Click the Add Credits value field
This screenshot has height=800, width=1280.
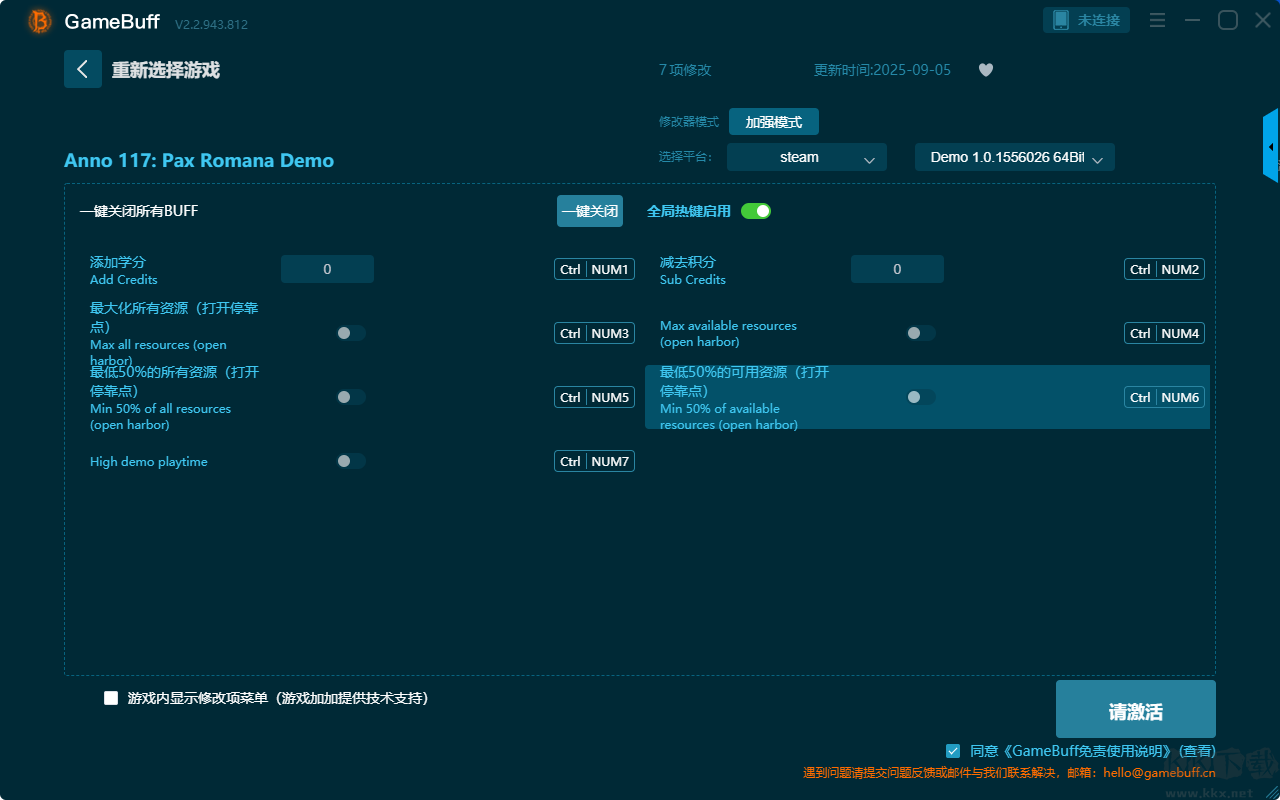pos(327,269)
